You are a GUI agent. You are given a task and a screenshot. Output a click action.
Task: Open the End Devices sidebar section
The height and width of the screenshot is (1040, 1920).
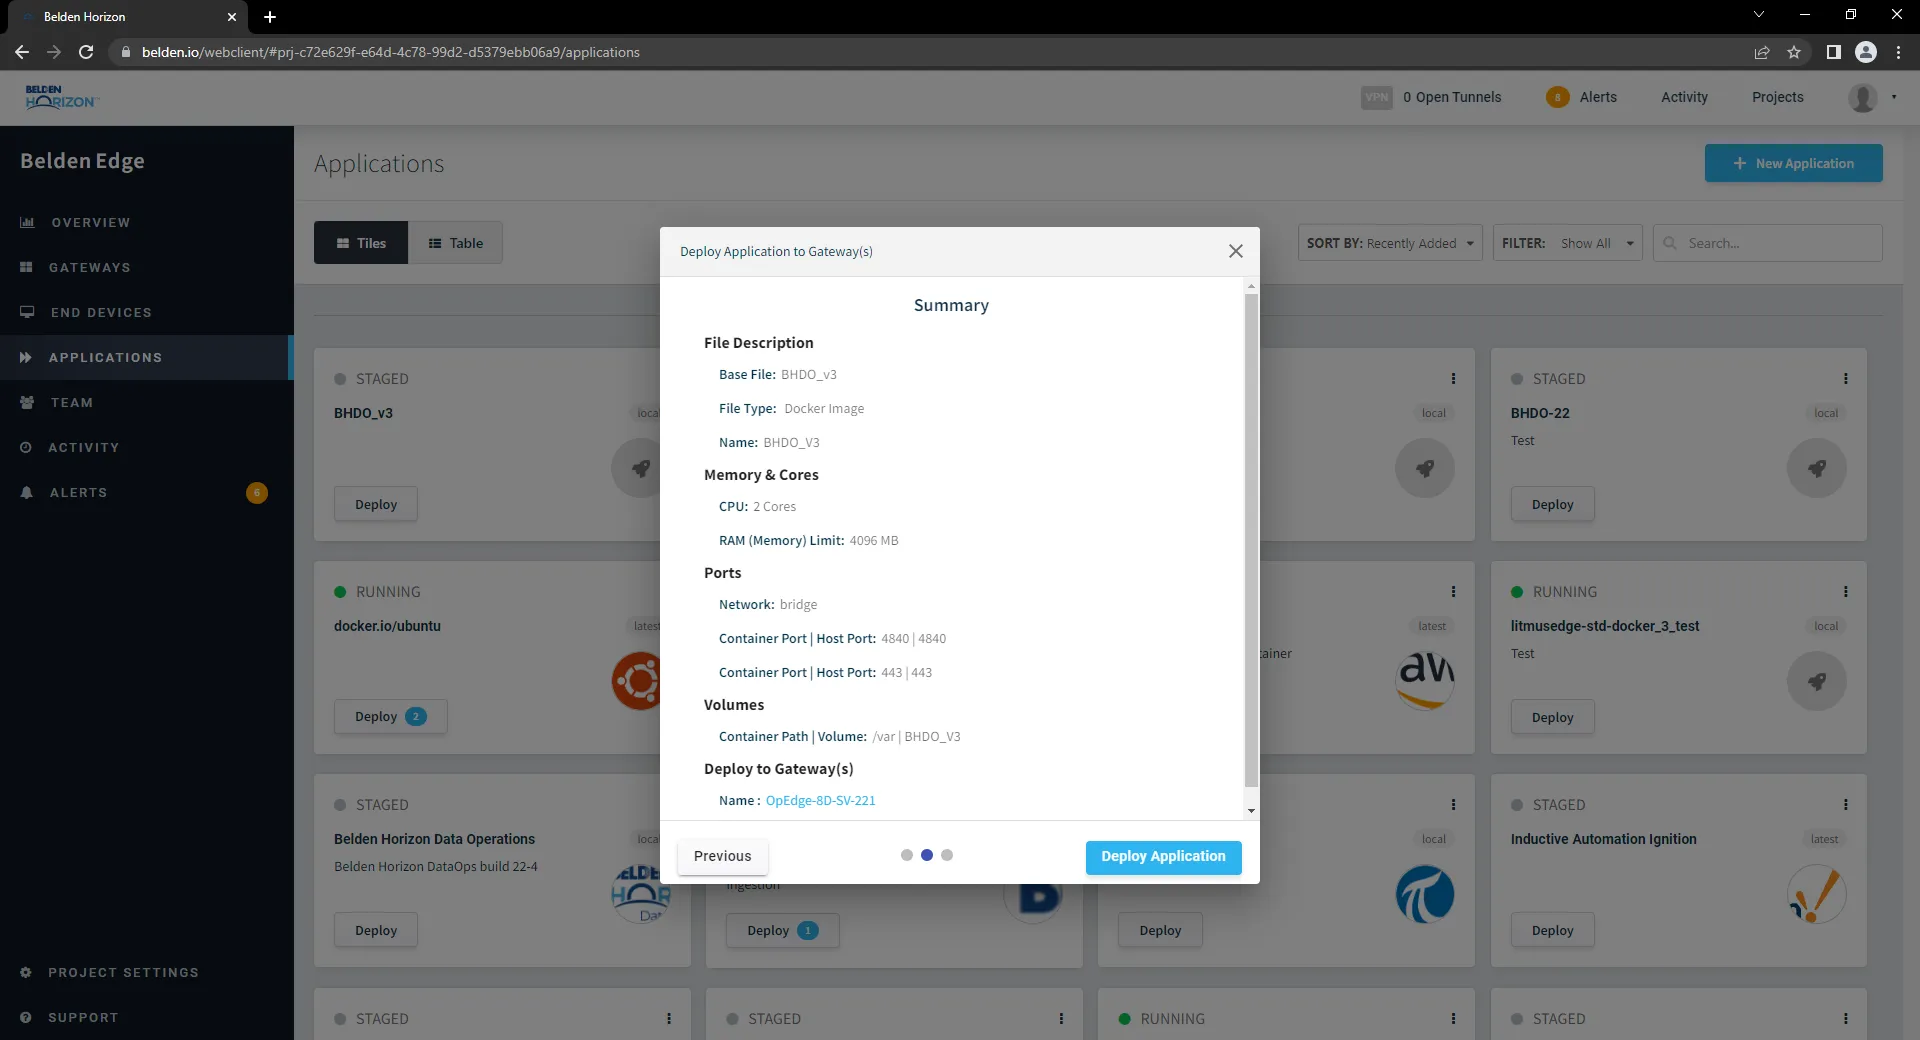147,312
